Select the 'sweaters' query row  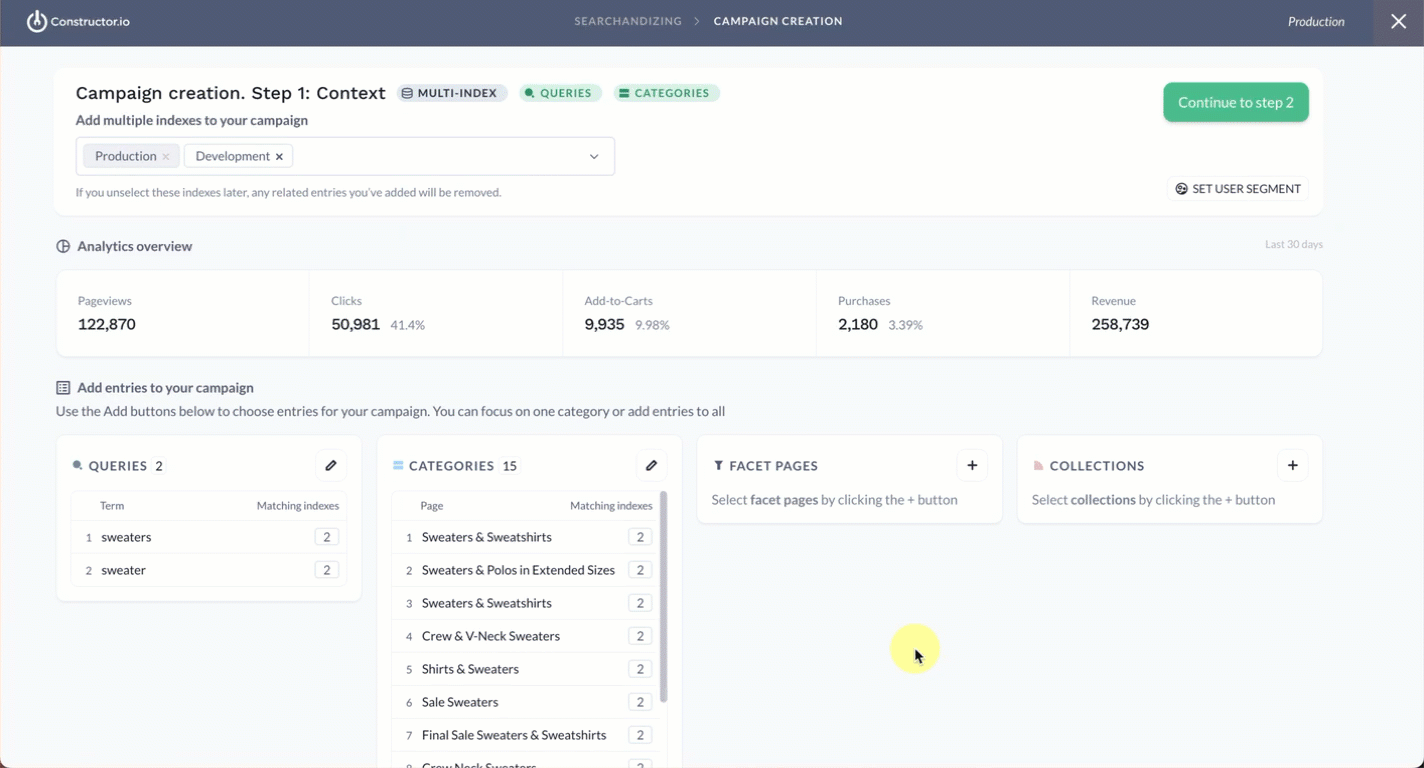209,537
